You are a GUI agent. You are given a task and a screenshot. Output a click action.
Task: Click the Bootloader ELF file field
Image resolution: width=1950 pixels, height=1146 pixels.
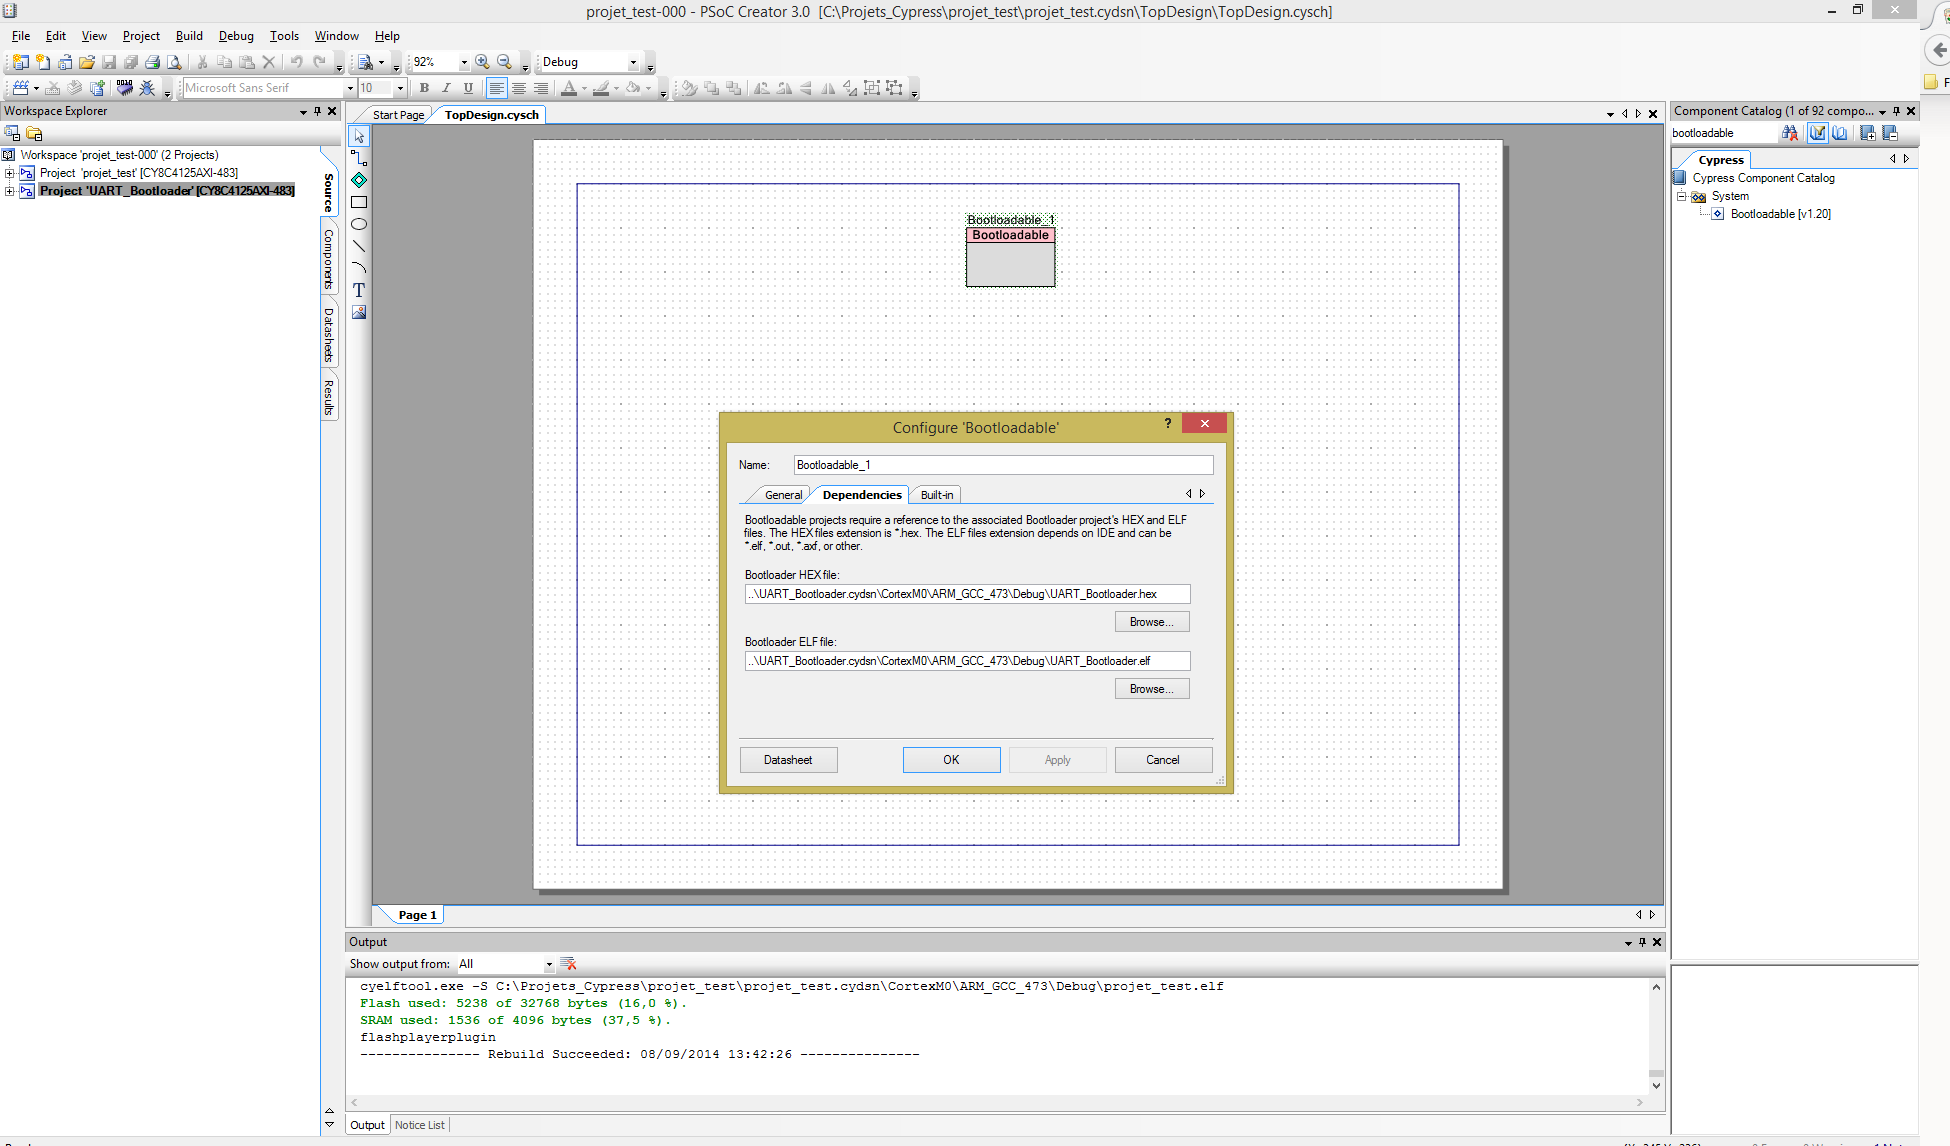coord(967,661)
